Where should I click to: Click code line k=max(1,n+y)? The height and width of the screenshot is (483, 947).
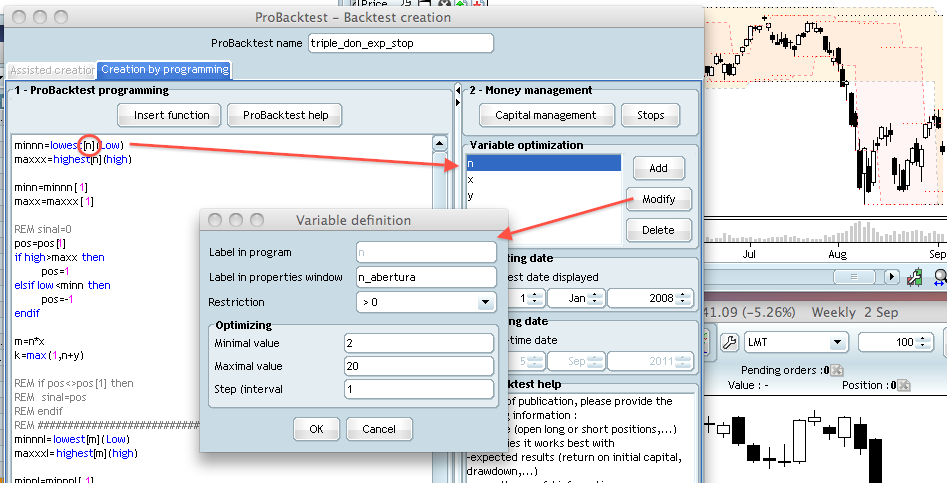coord(49,356)
